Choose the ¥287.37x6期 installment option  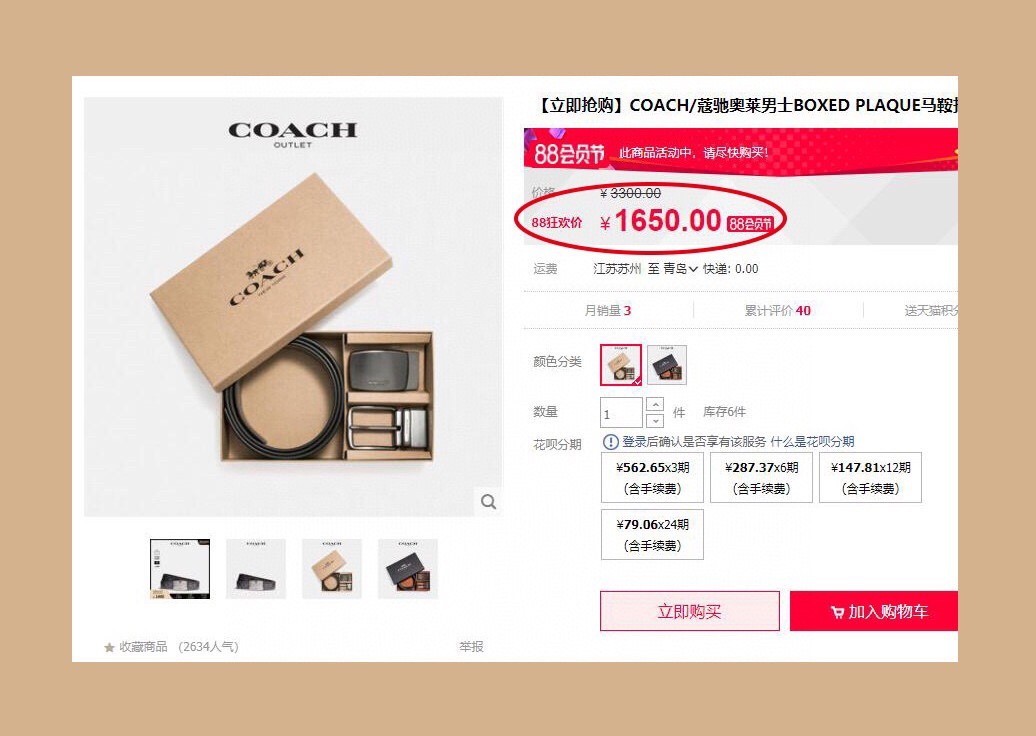coord(761,478)
